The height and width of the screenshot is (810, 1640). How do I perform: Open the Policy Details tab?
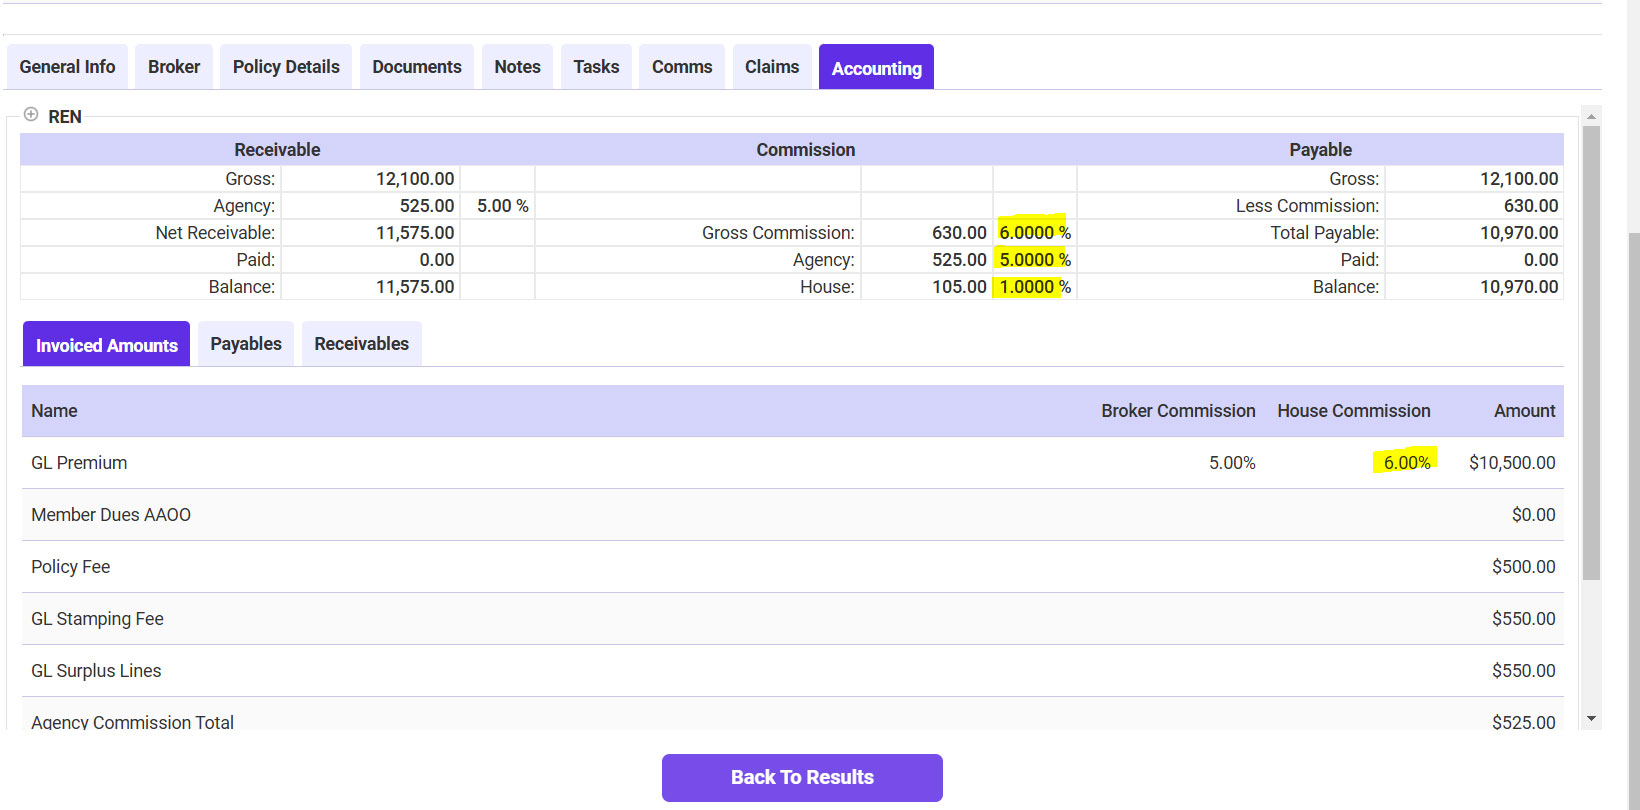[x=286, y=67]
